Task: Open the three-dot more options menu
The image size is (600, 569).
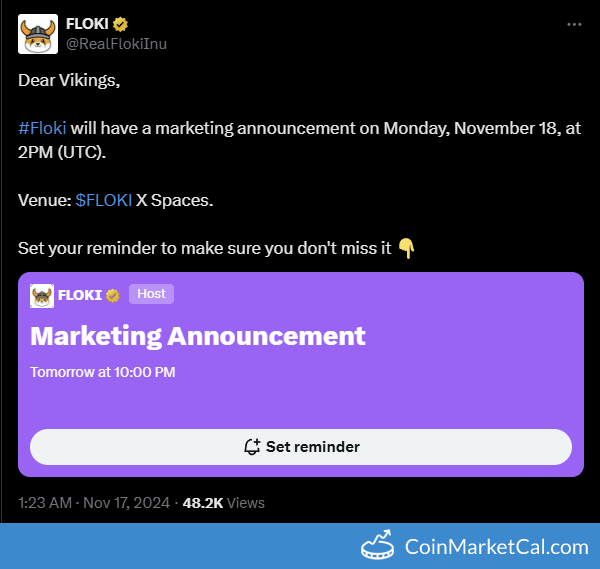Action: 573,24
